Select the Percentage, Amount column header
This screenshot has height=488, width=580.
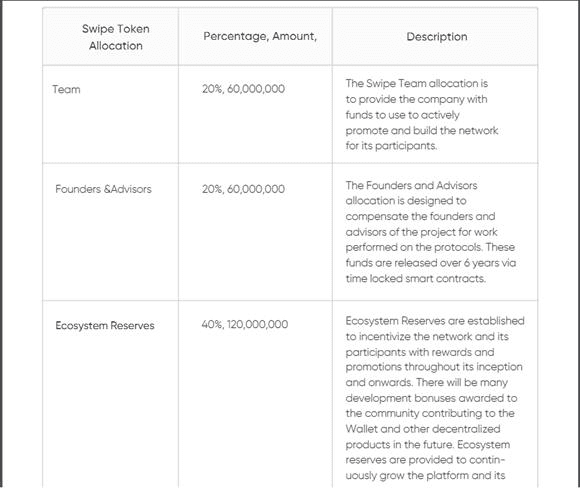[260, 36]
